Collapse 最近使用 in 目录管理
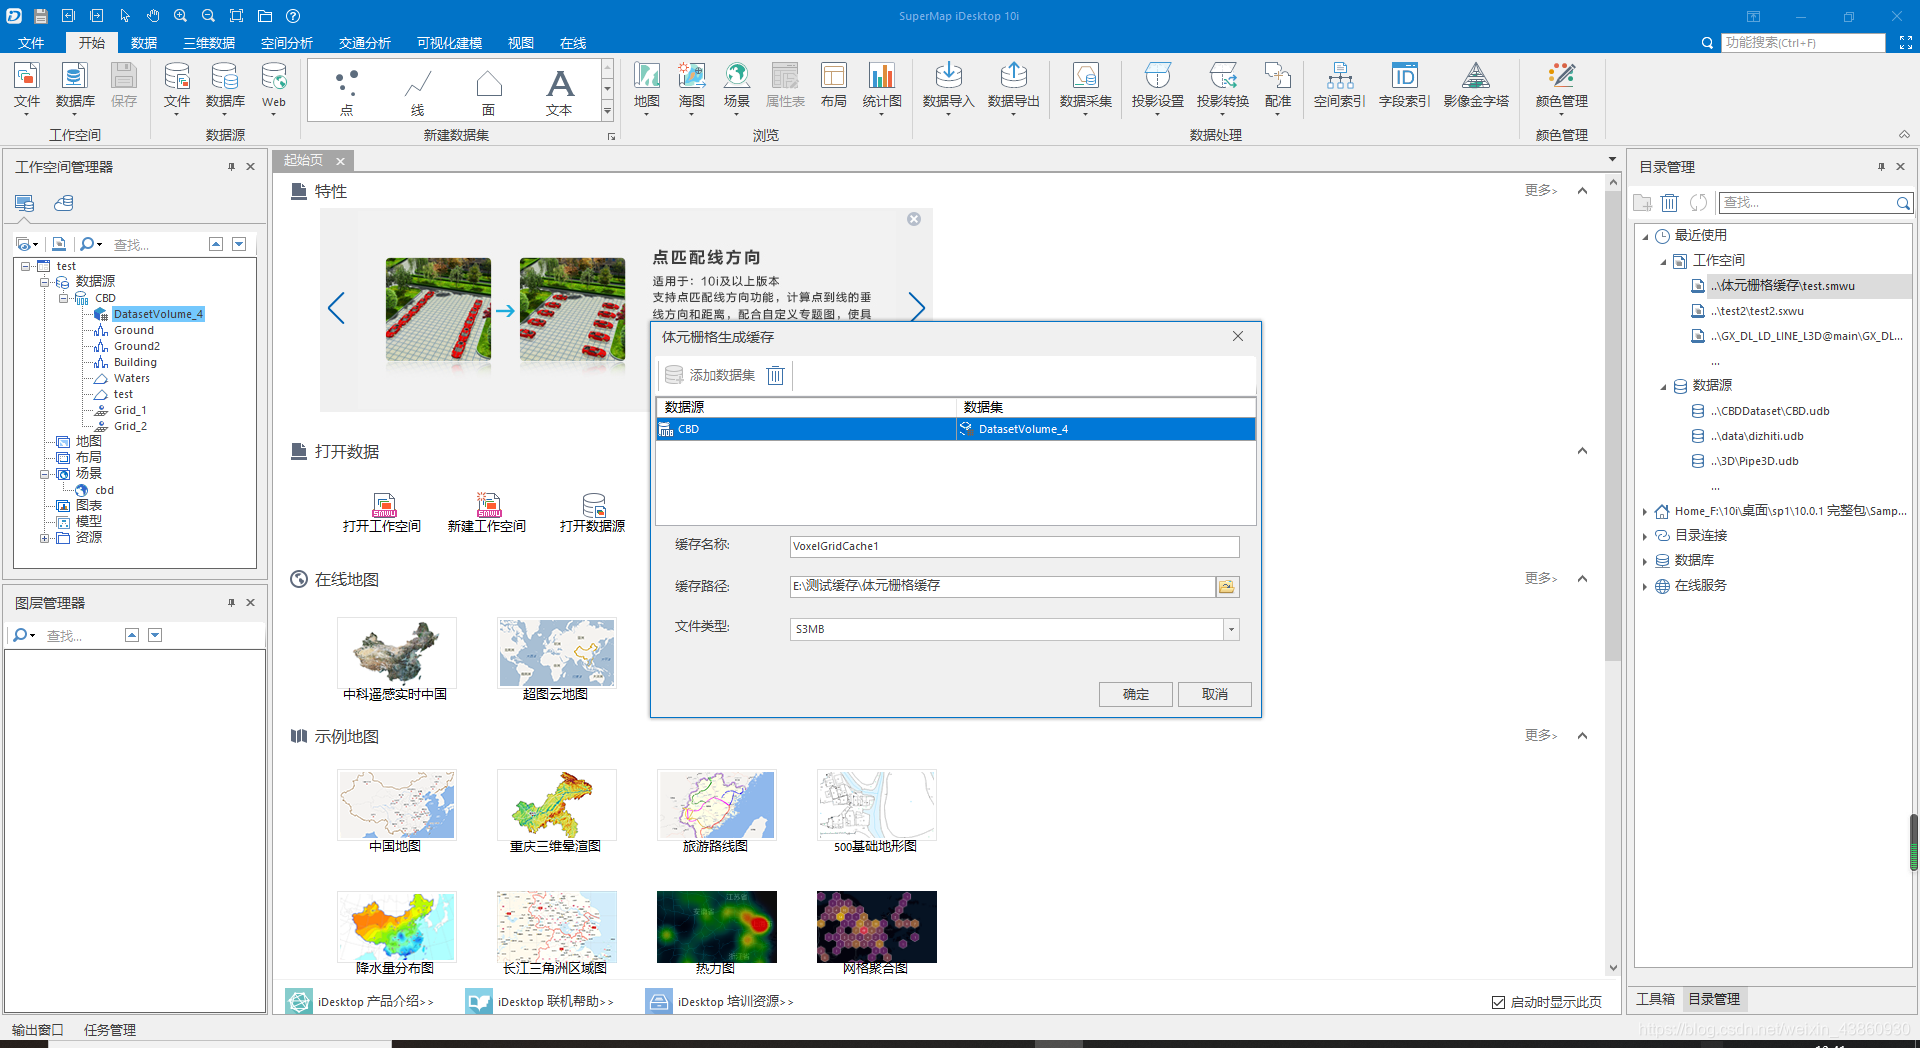This screenshot has width=1920, height=1048. click(x=1645, y=236)
